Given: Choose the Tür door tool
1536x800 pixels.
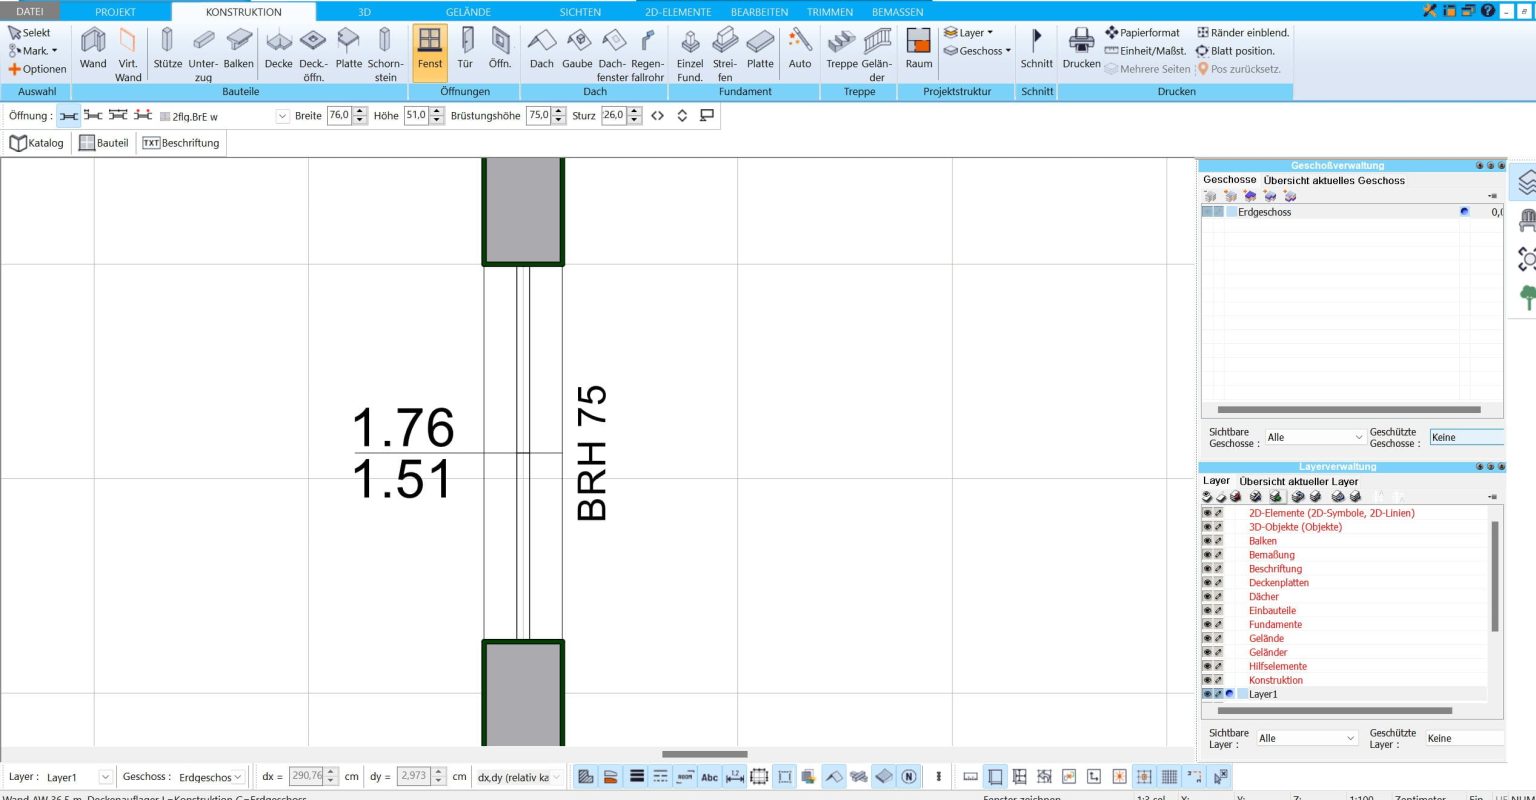Looking at the screenshot, I should [x=465, y=50].
